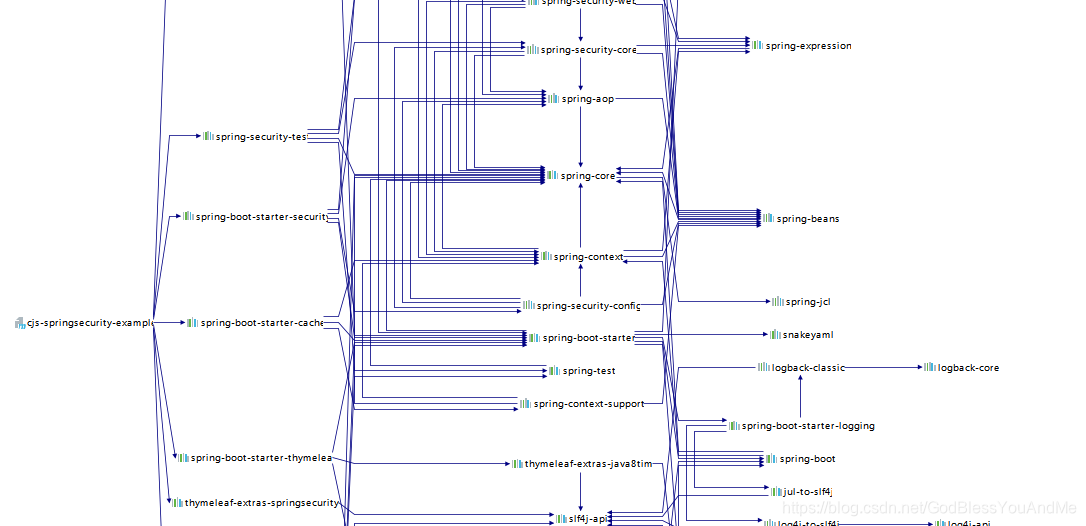The height and width of the screenshot is (526, 1086).
Task: Select the snakeyaml node label
Action: coord(808,335)
